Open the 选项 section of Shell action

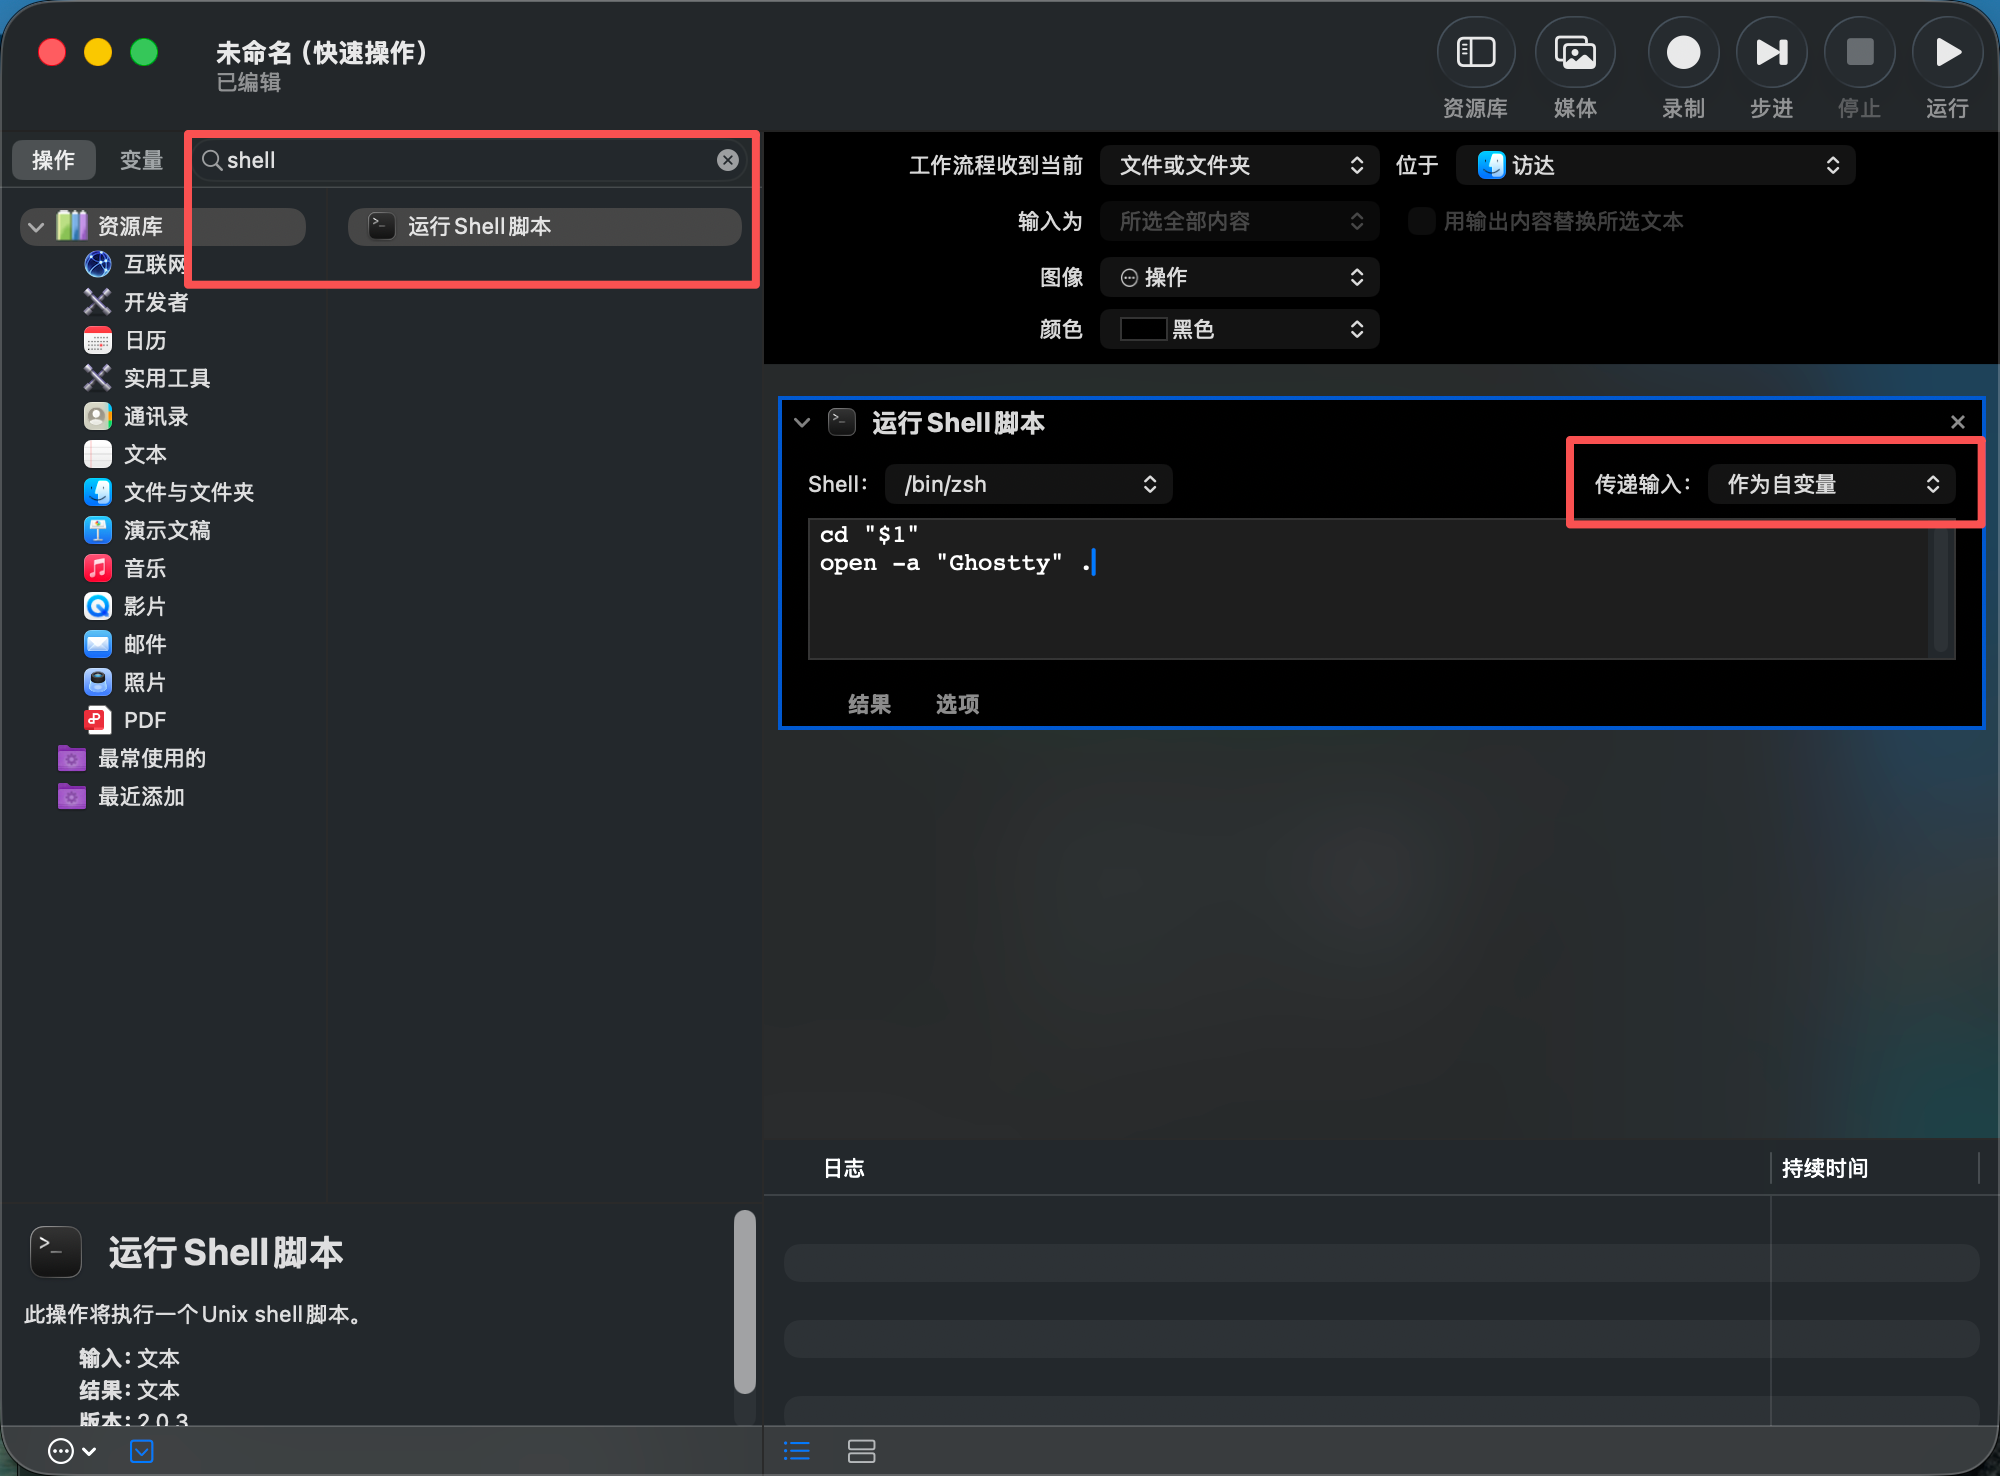point(957,704)
